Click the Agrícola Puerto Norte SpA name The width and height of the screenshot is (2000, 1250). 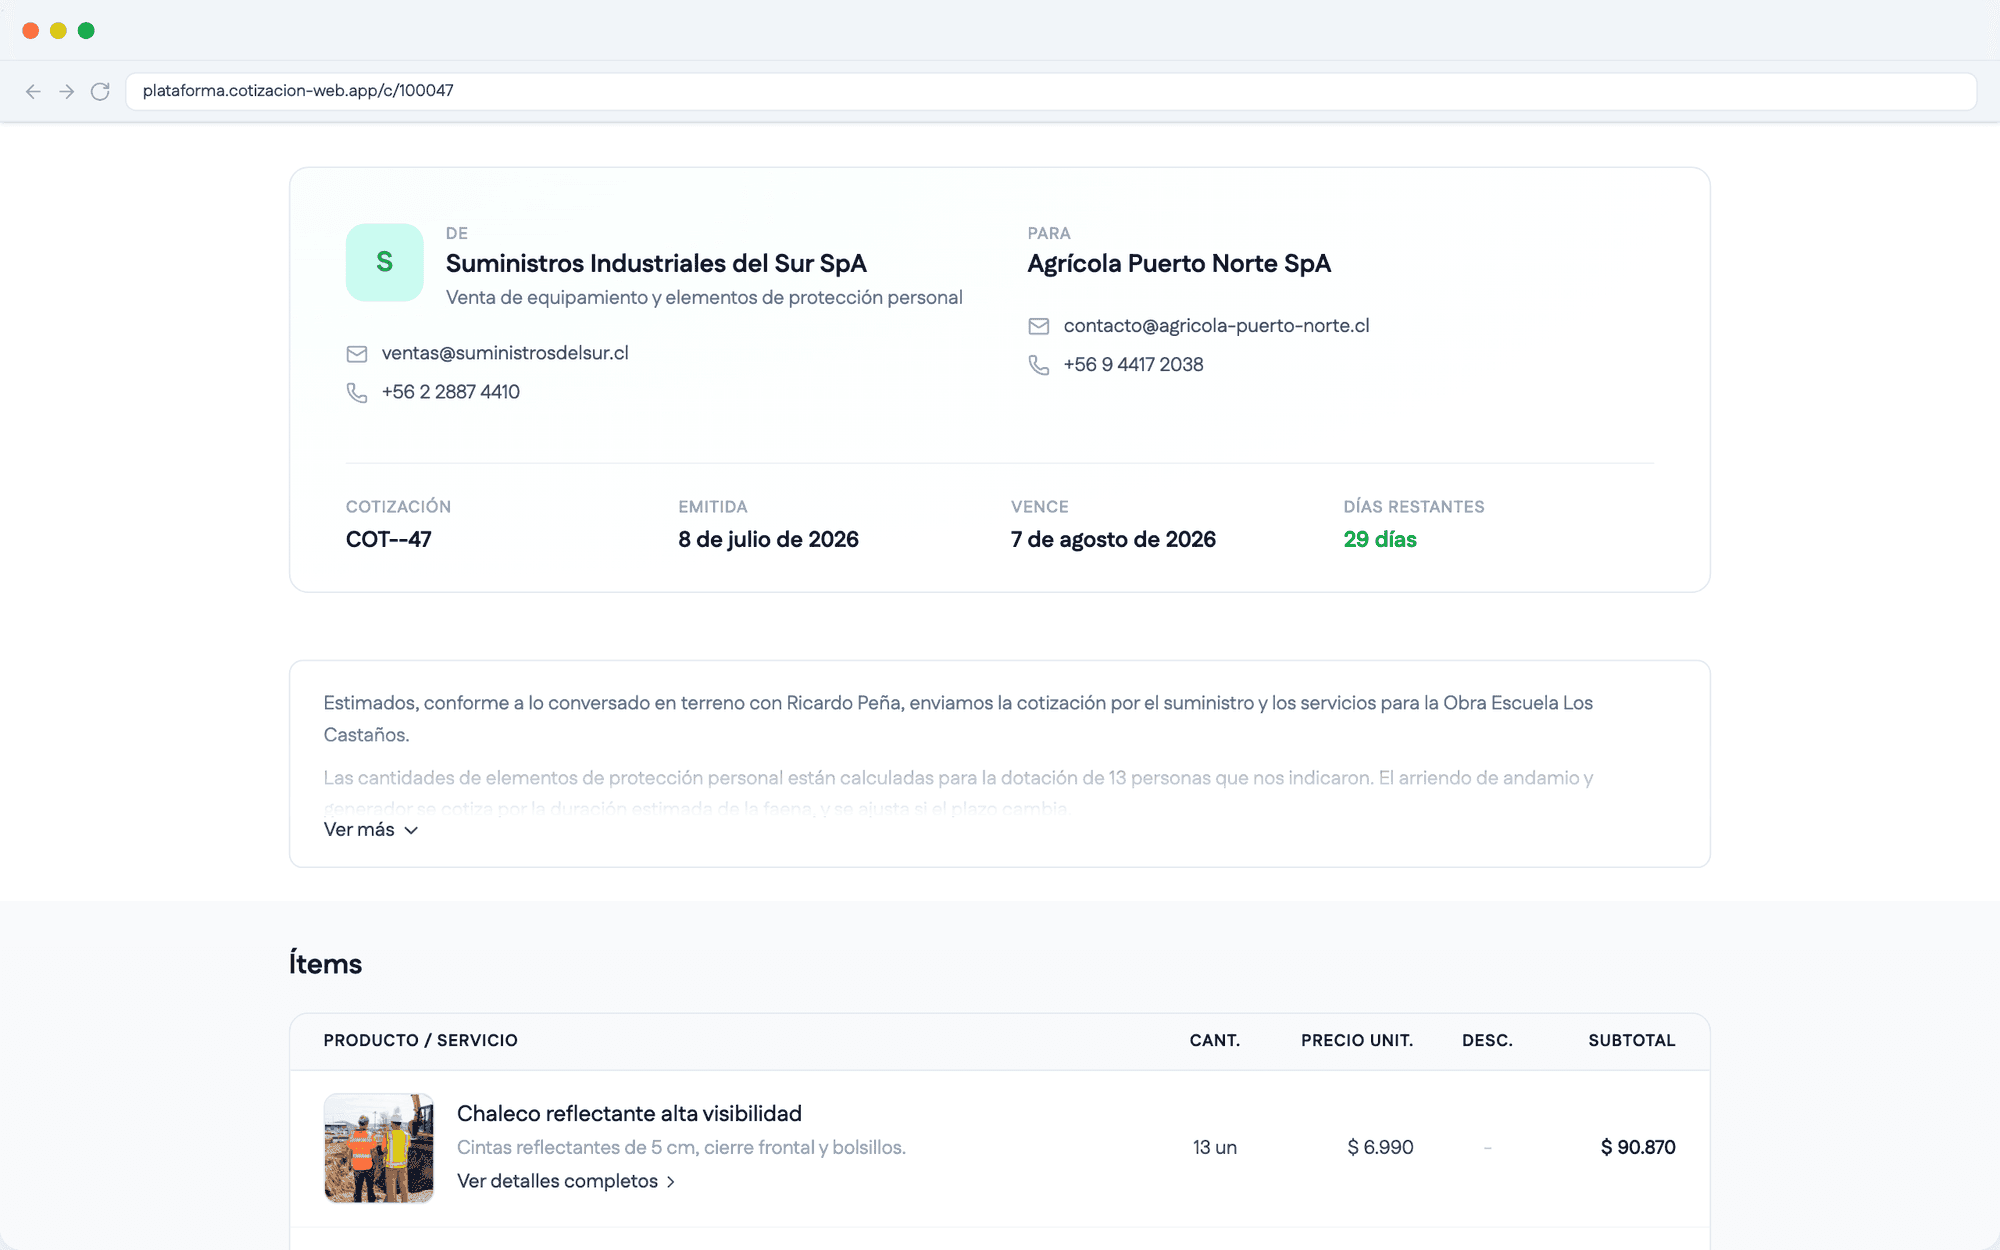tap(1179, 263)
